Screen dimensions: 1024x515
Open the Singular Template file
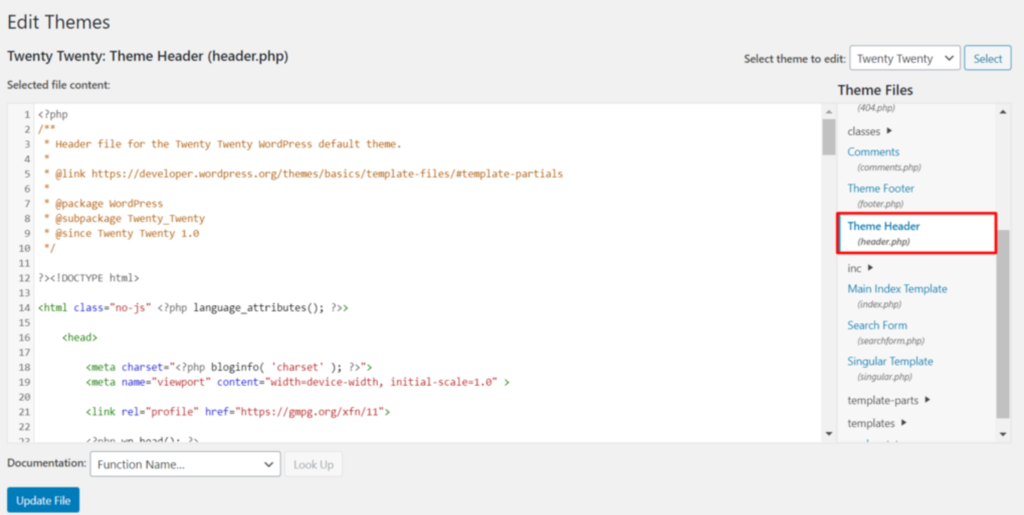890,361
